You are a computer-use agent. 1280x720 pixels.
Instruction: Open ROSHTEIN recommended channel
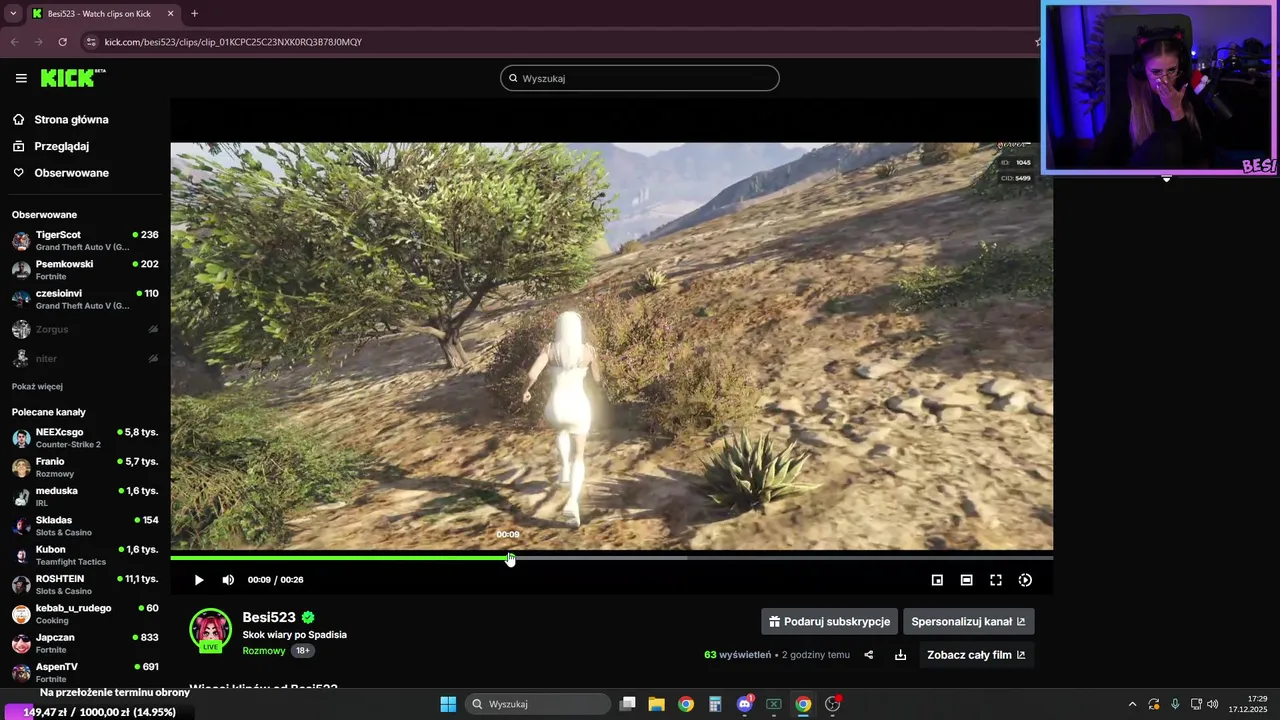[84, 584]
